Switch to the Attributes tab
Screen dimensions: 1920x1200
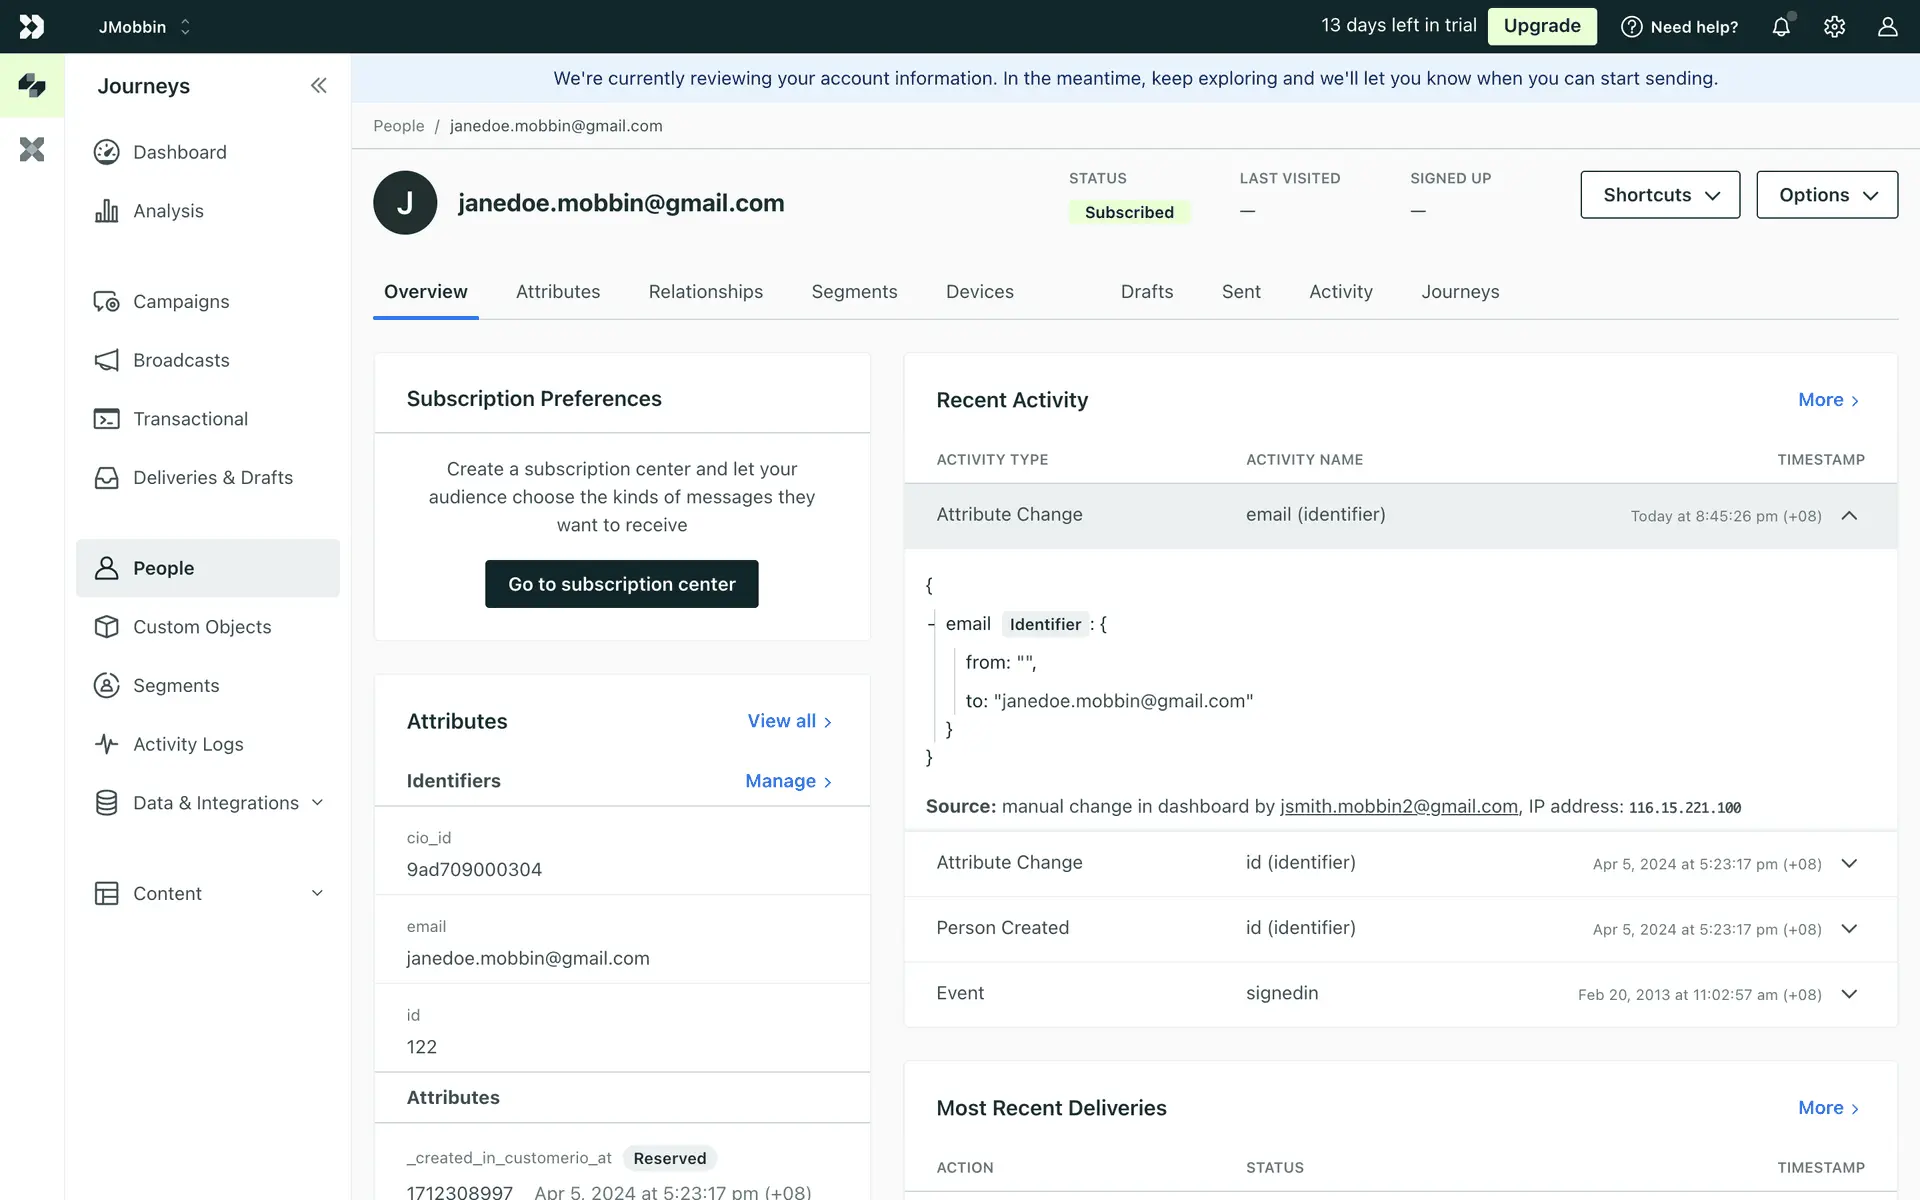tap(558, 292)
